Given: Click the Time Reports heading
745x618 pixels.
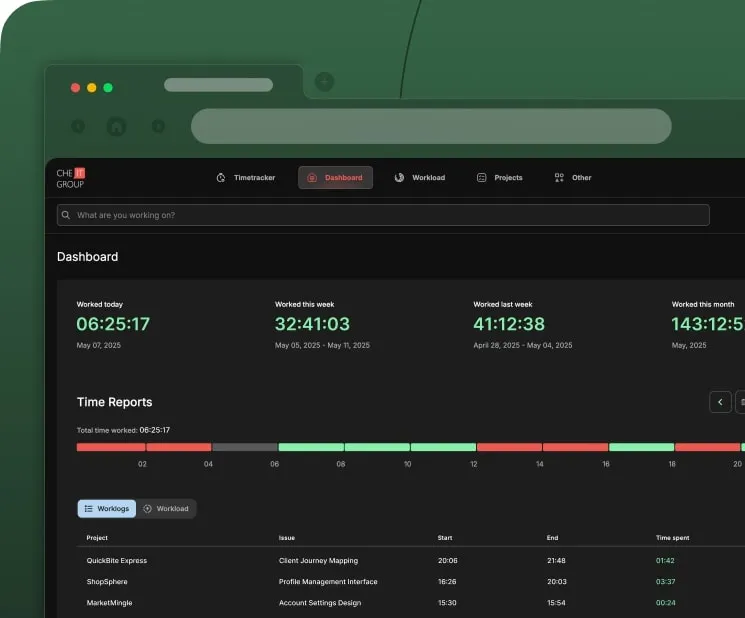Looking at the screenshot, I should click(115, 402).
